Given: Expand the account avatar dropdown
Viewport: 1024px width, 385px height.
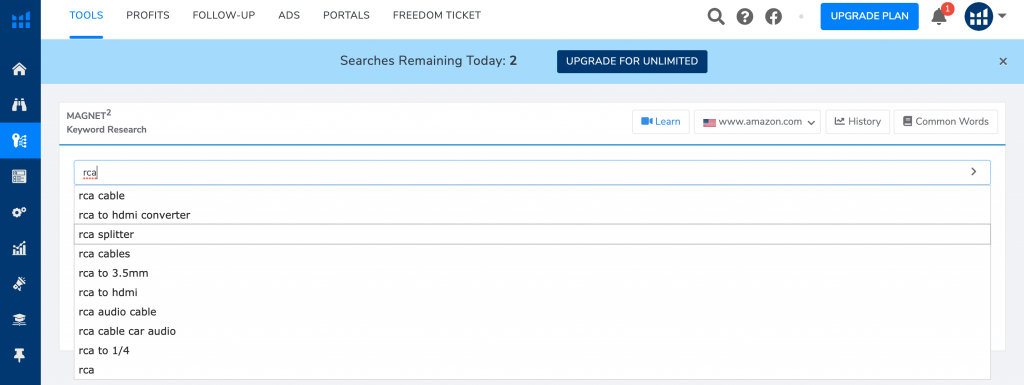Looking at the screenshot, I should (985, 16).
